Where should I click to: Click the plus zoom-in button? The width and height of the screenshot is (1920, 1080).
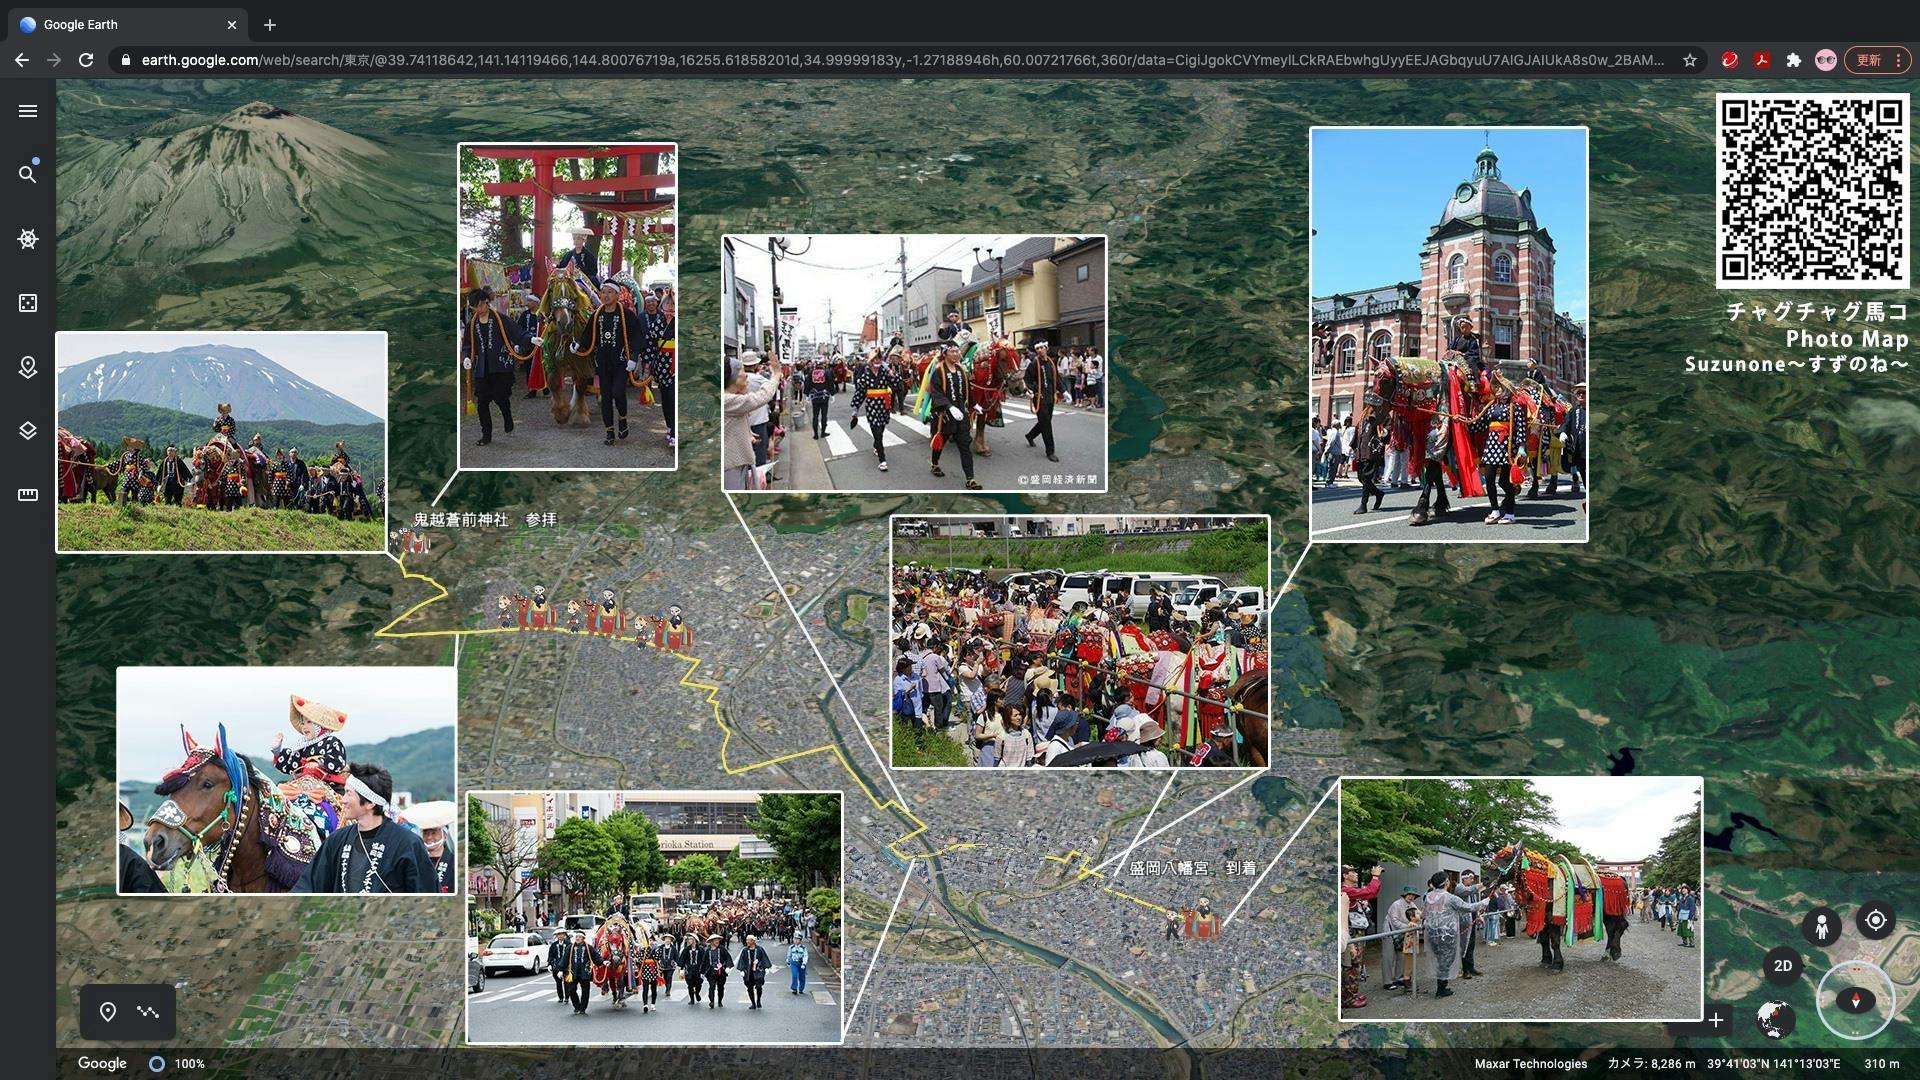(x=1716, y=1020)
